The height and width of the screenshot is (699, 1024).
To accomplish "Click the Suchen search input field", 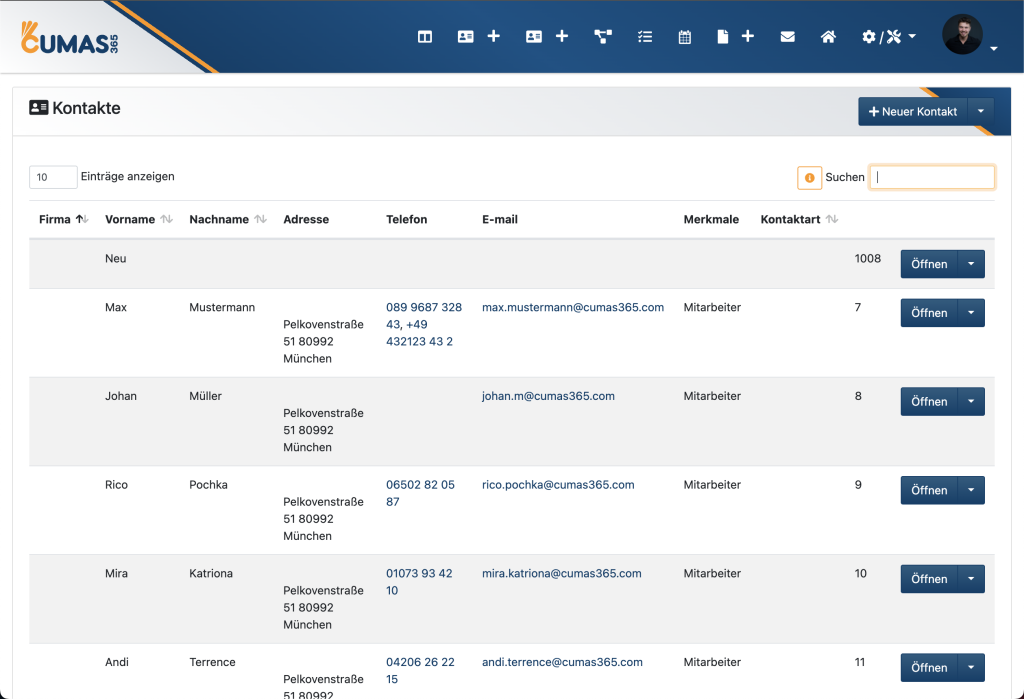I will point(932,177).
